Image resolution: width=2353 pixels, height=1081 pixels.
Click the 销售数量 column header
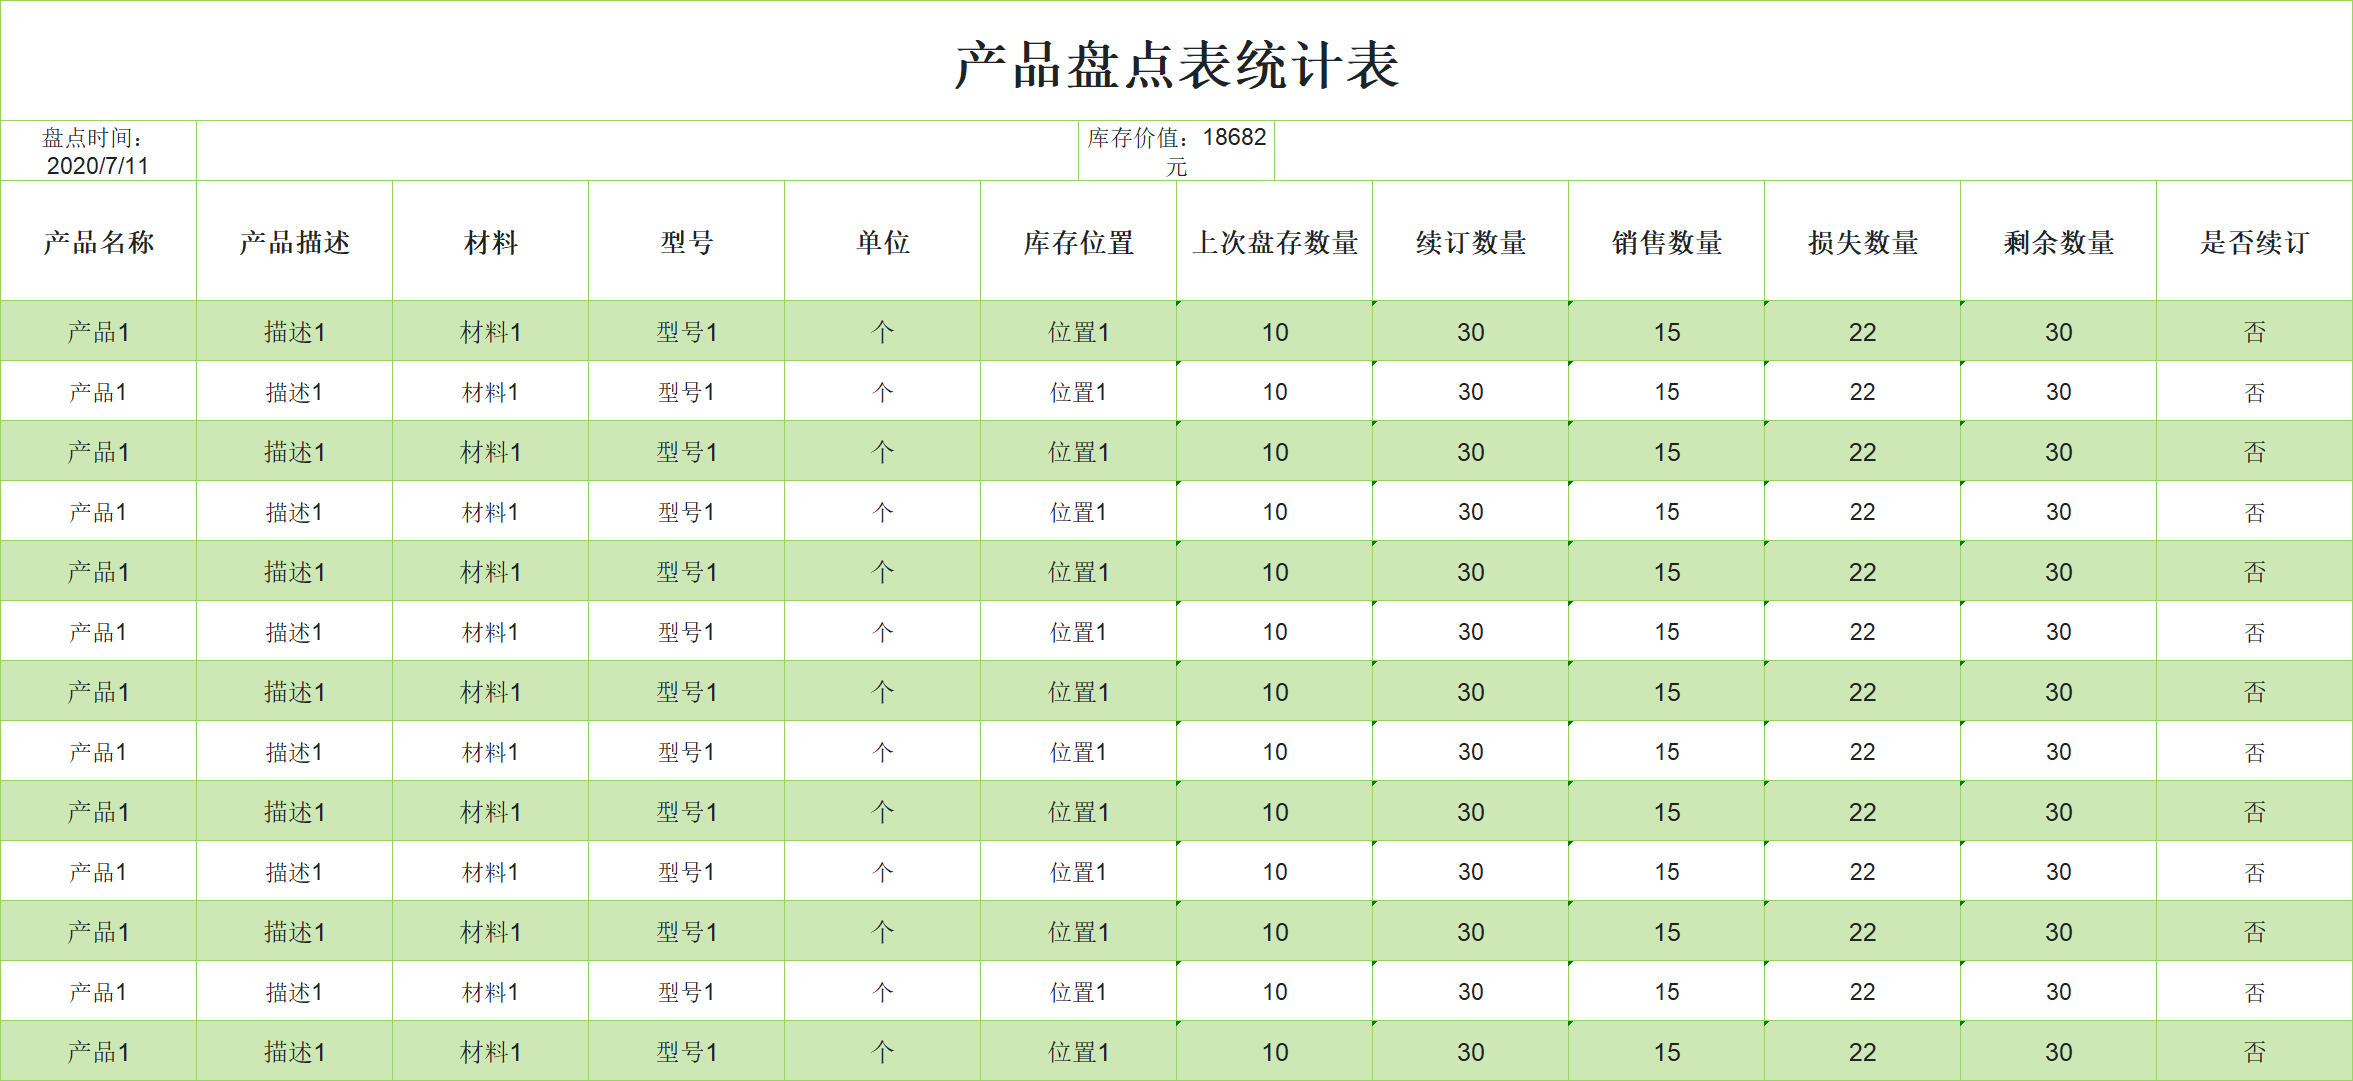point(1665,242)
